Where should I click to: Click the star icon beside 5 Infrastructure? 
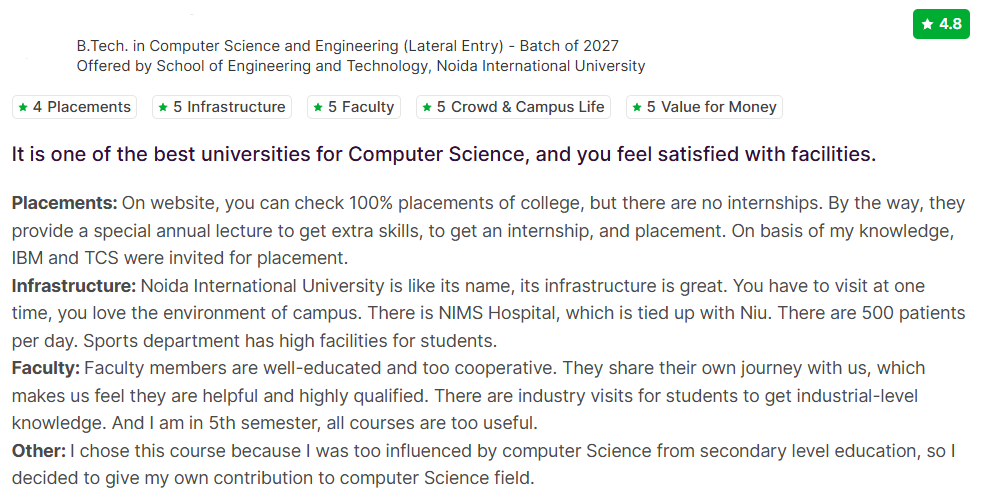coord(163,107)
